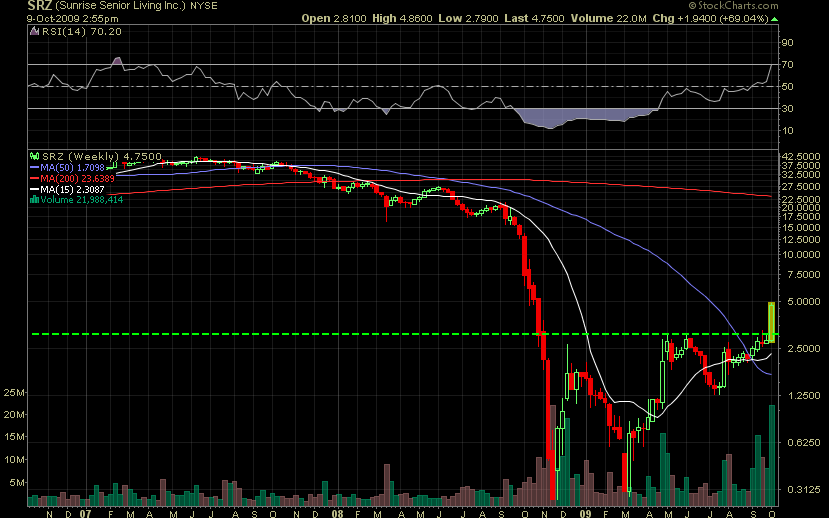Click the candlestick icon beside SRZ (Weekly)
The width and height of the screenshot is (829, 518).
click(x=35, y=156)
